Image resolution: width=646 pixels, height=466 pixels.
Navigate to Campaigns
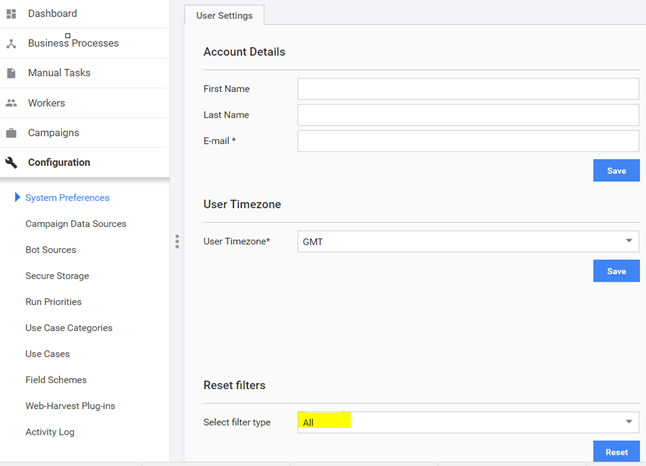54,133
